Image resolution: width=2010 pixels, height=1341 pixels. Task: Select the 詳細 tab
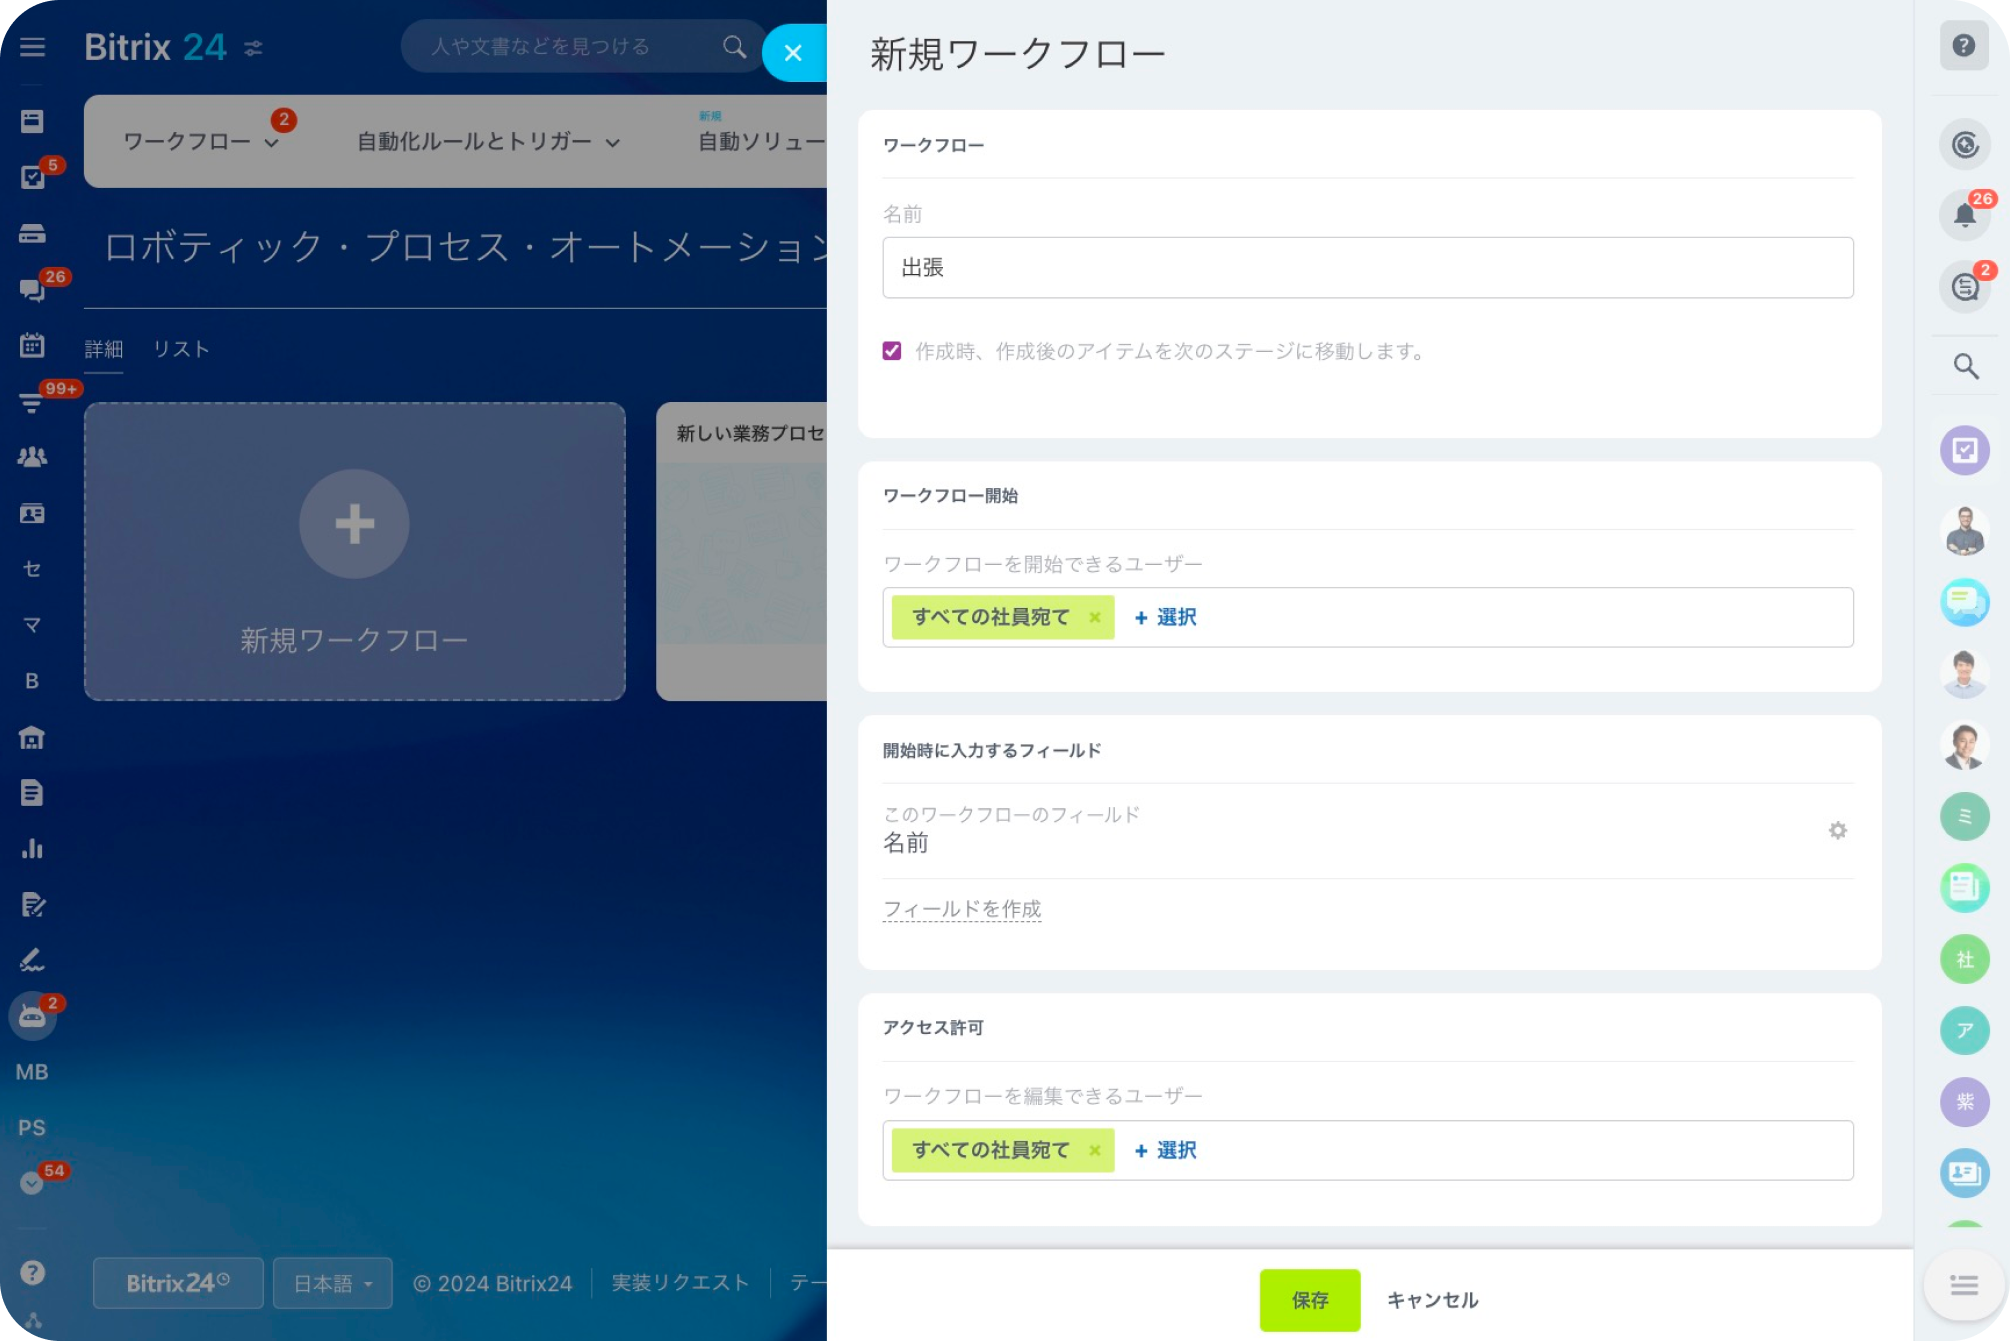[x=103, y=349]
